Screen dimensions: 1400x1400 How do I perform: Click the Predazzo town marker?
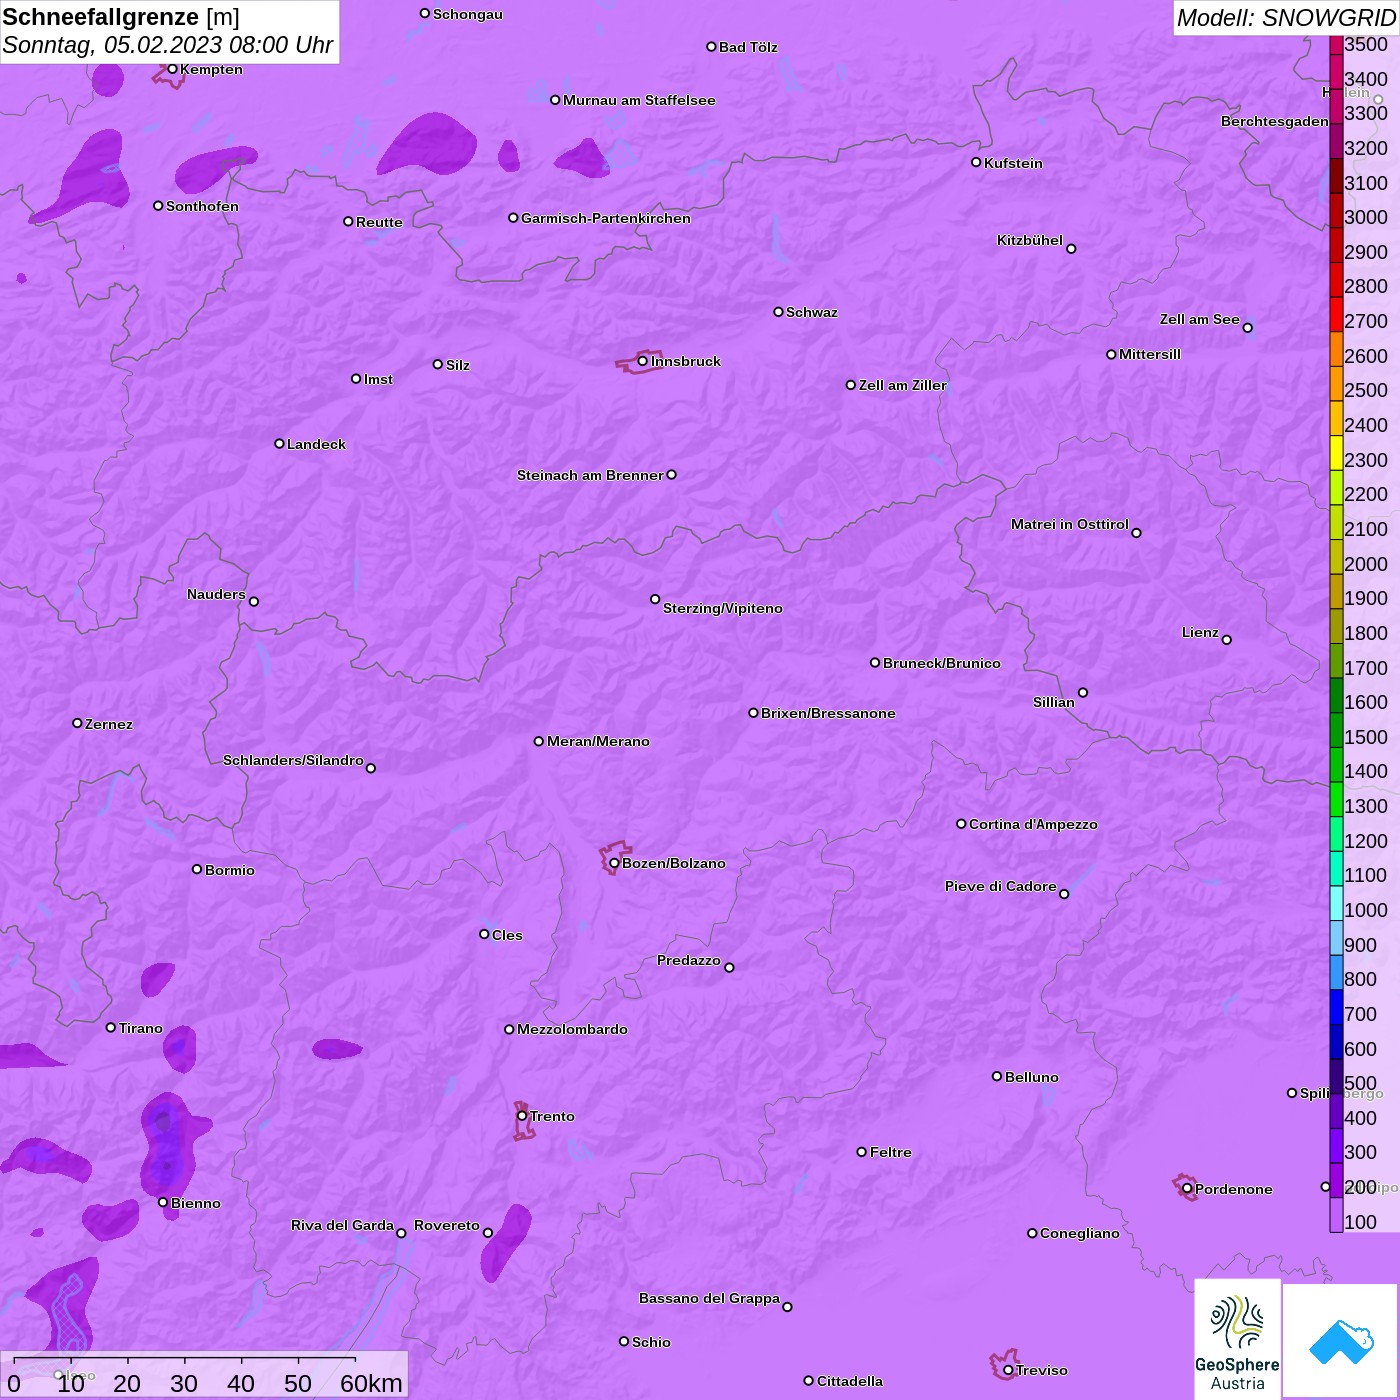[x=729, y=967]
